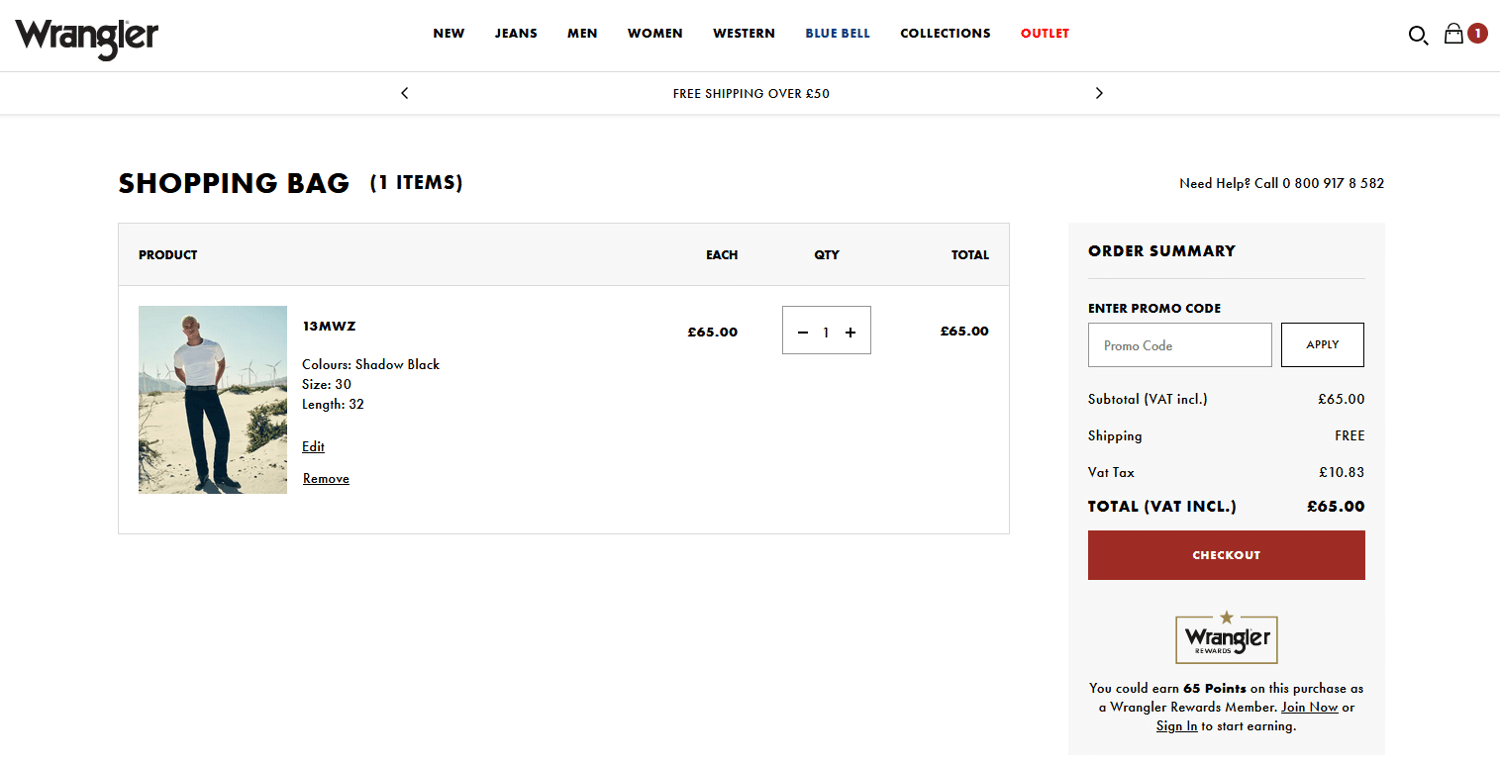This screenshot has height=764, width=1500.
Task: Focus the Promo Code input field
Action: point(1180,345)
